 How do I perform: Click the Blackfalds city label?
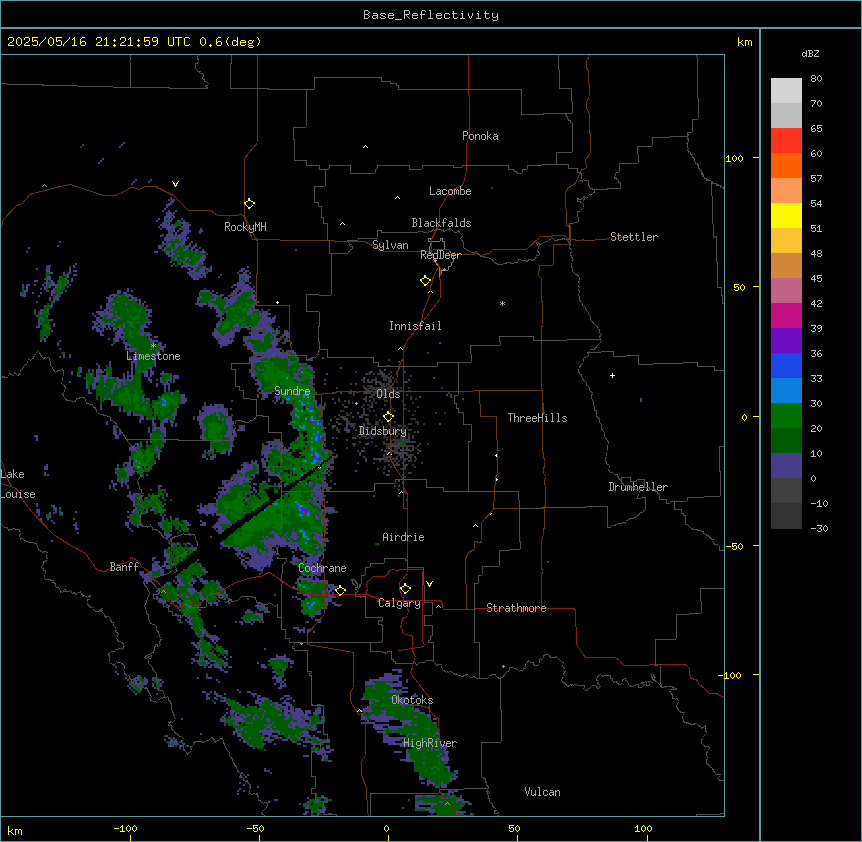tap(441, 223)
